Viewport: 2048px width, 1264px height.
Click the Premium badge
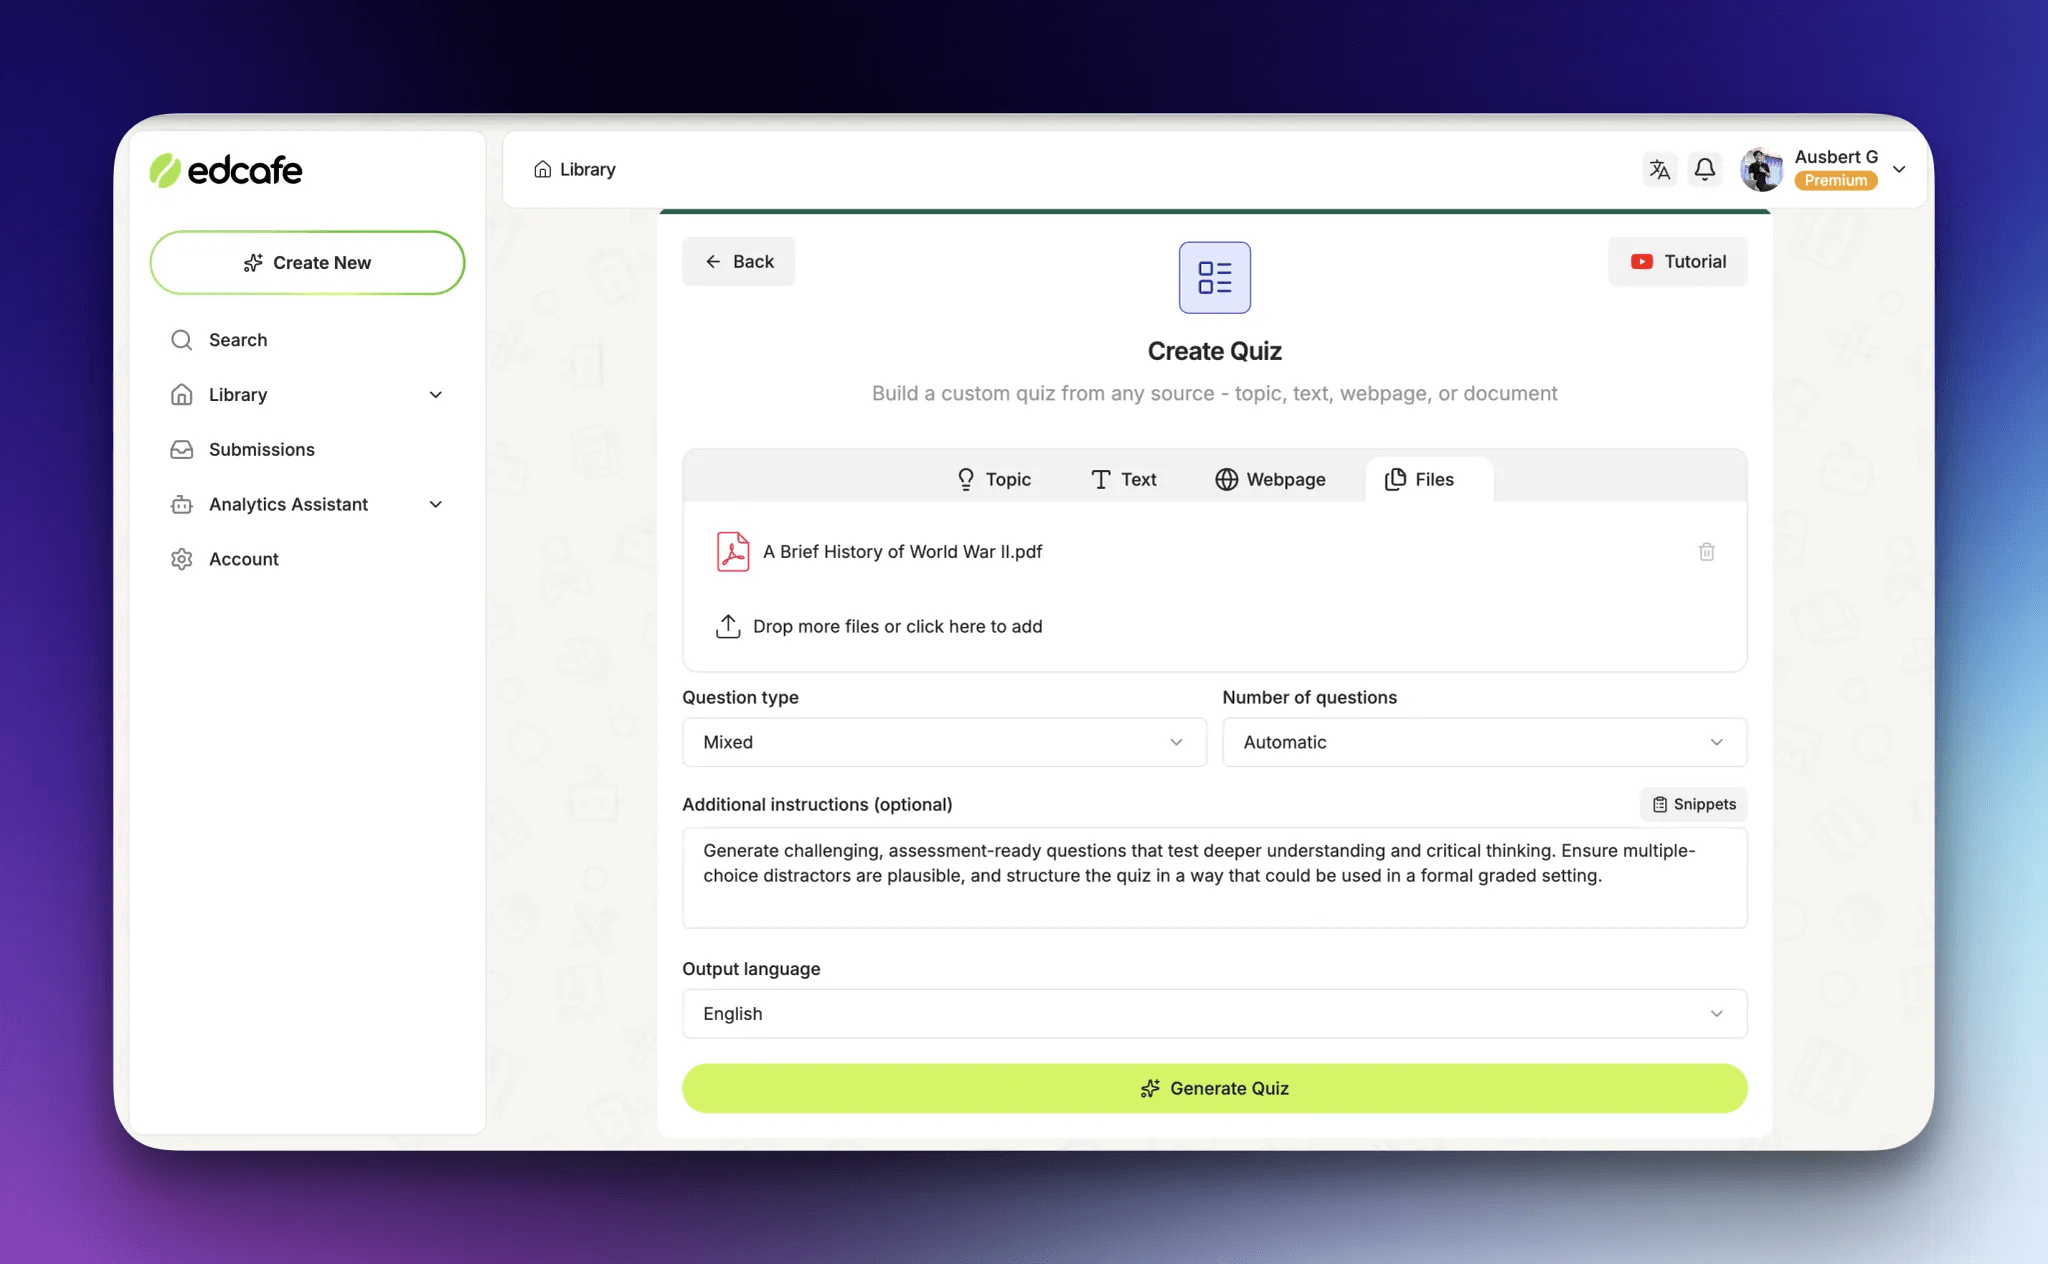point(1835,181)
